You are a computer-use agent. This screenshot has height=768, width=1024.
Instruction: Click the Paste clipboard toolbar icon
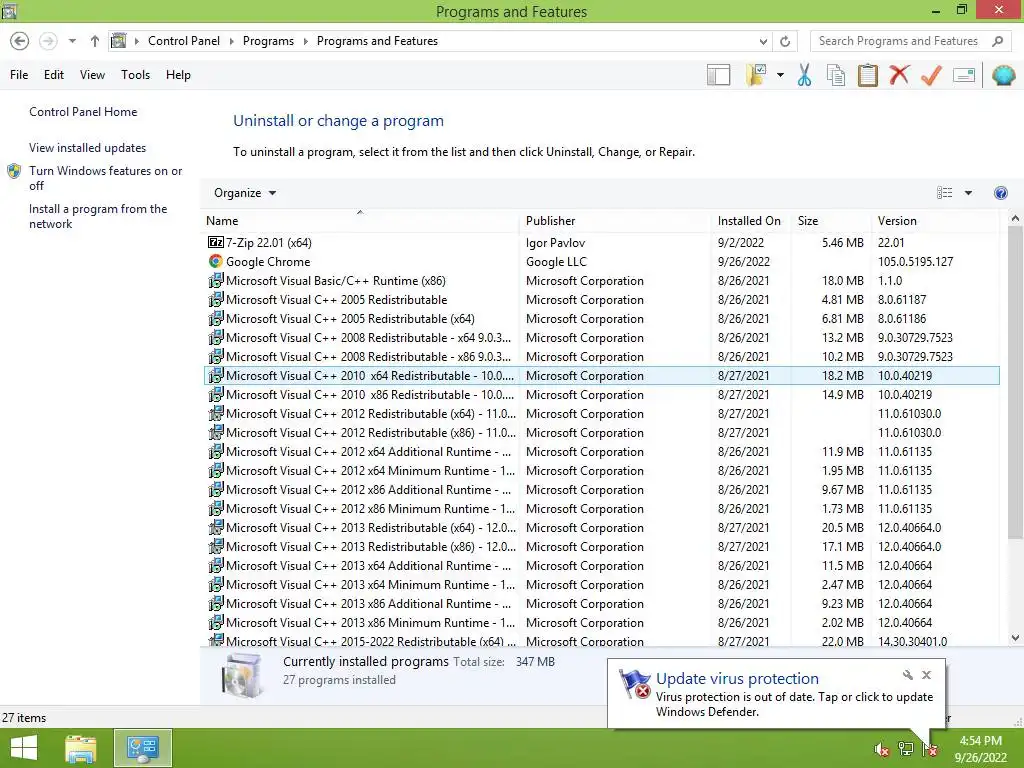point(867,75)
